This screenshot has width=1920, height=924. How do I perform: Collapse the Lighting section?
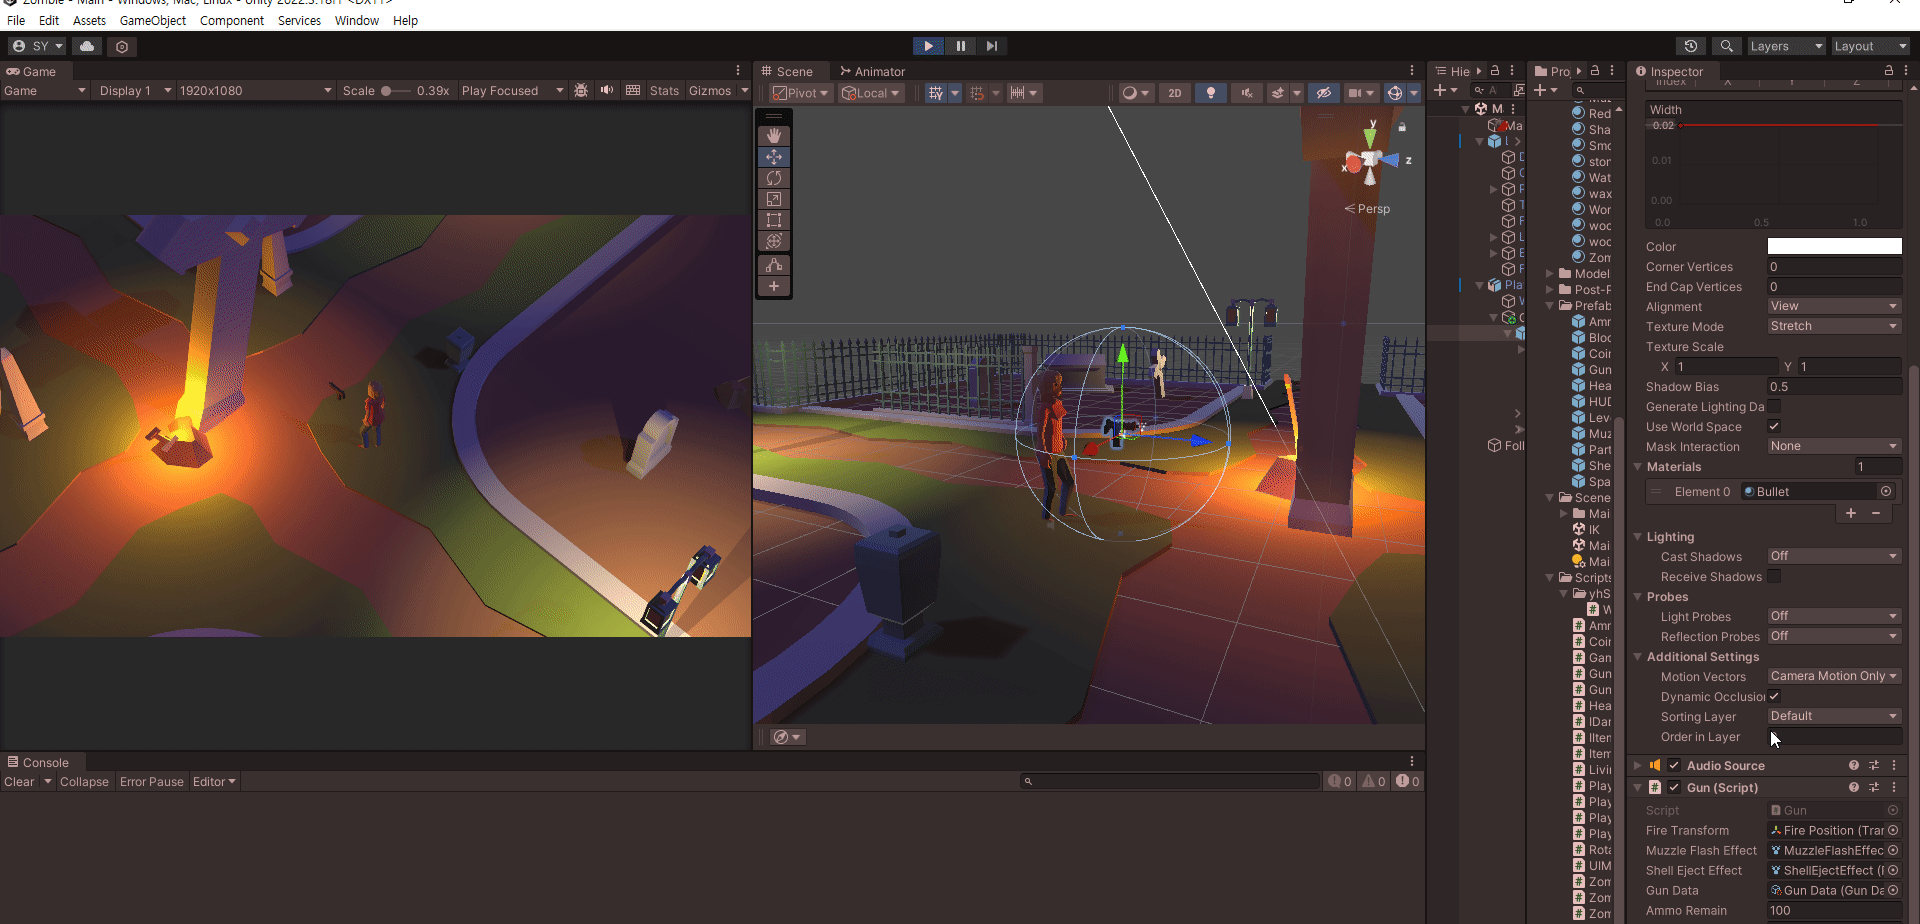click(x=1638, y=537)
